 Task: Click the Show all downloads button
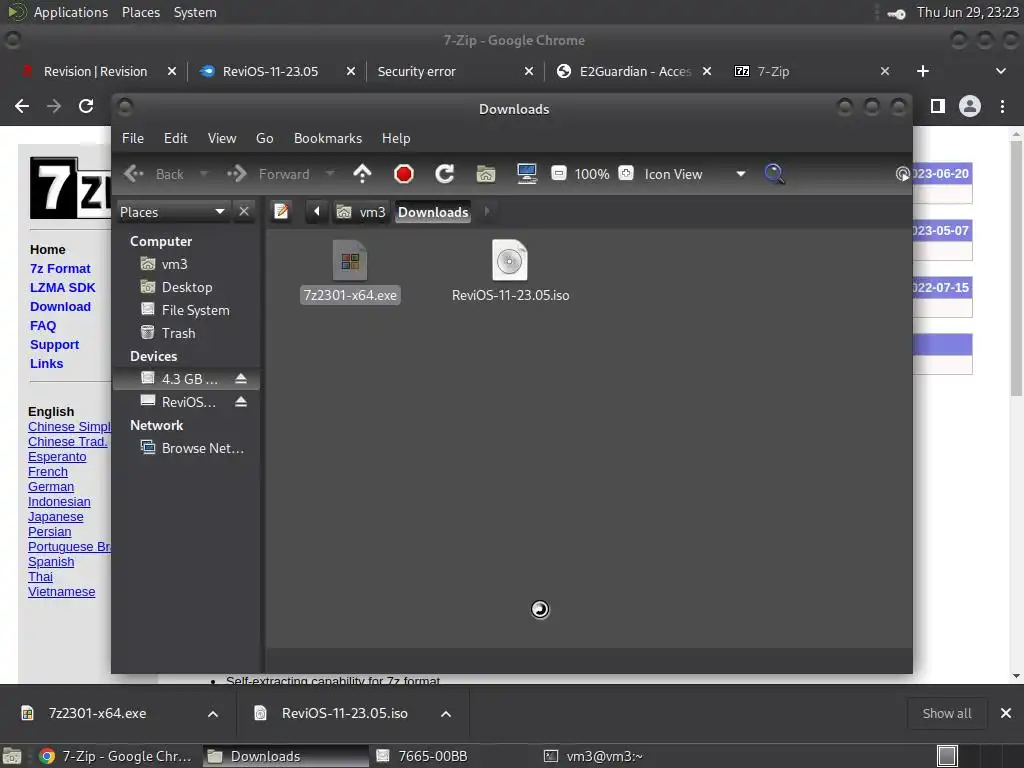(947, 713)
